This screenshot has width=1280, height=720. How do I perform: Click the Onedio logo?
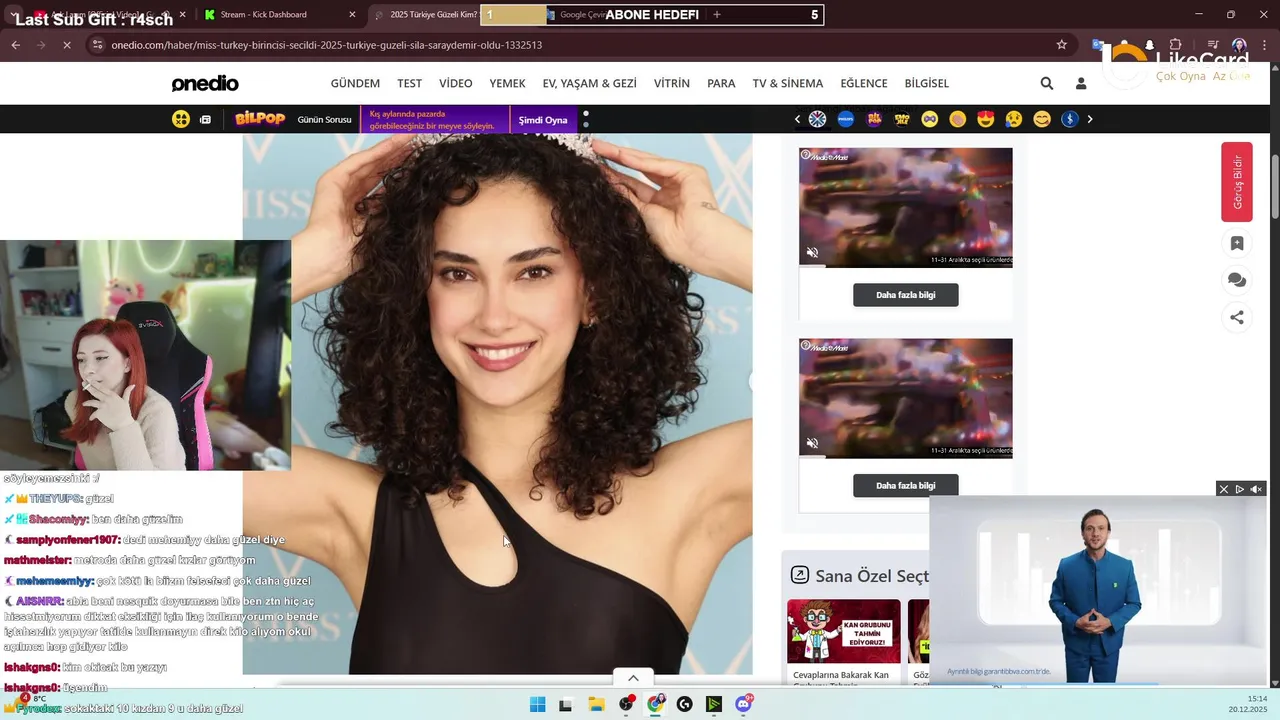[x=205, y=83]
